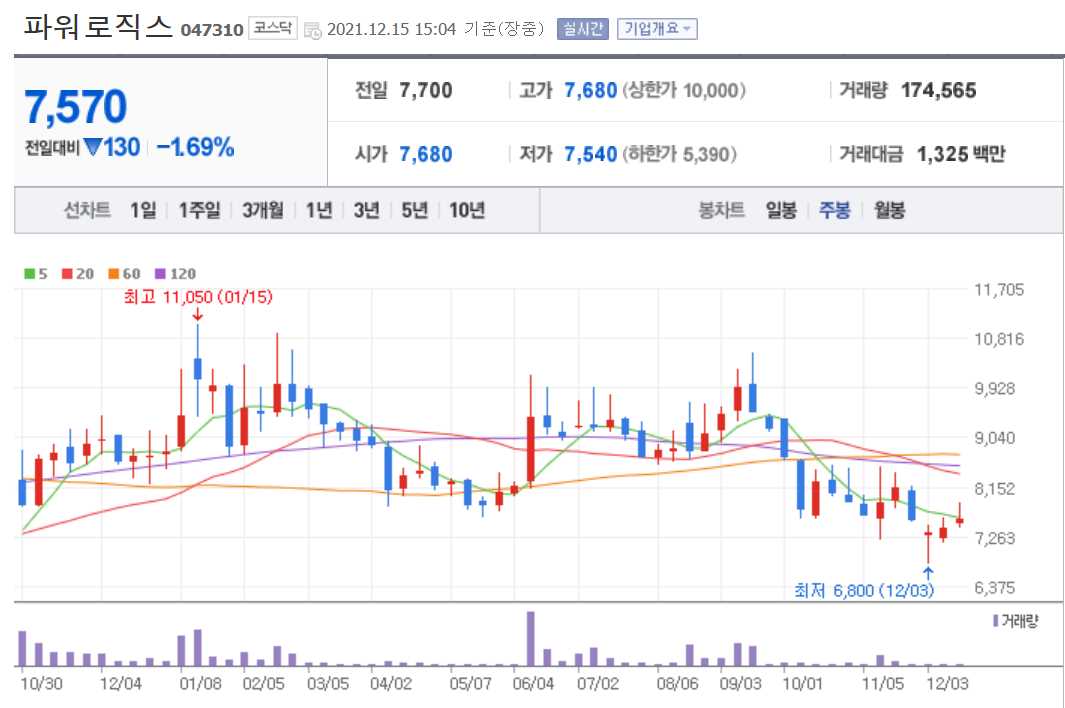Viewport: 1065px width, 708px height.
Task: Switch to 월봉 monthly candles
Action: point(889,210)
